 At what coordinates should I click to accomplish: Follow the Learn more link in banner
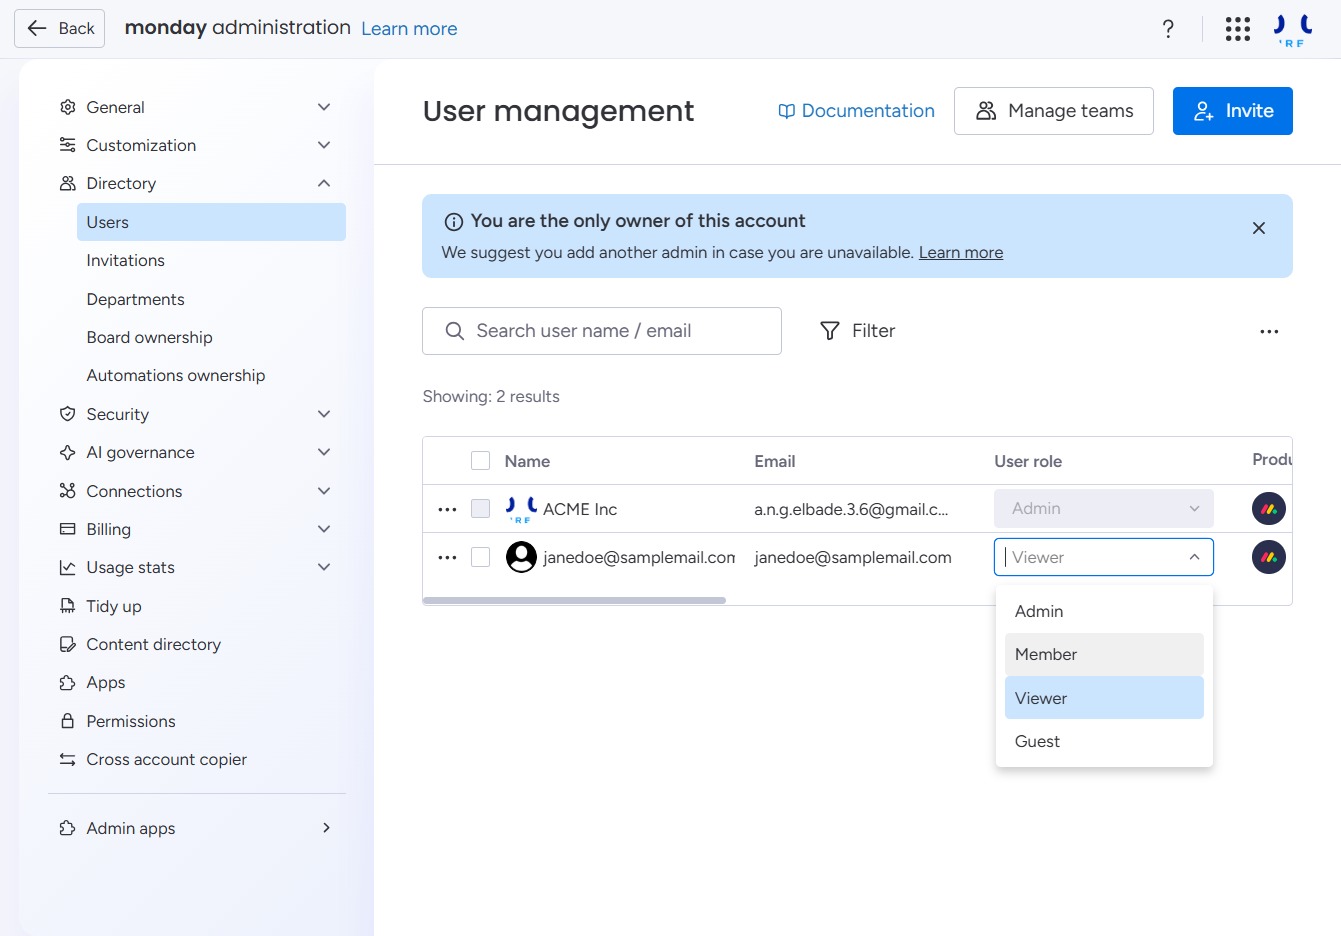click(961, 253)
